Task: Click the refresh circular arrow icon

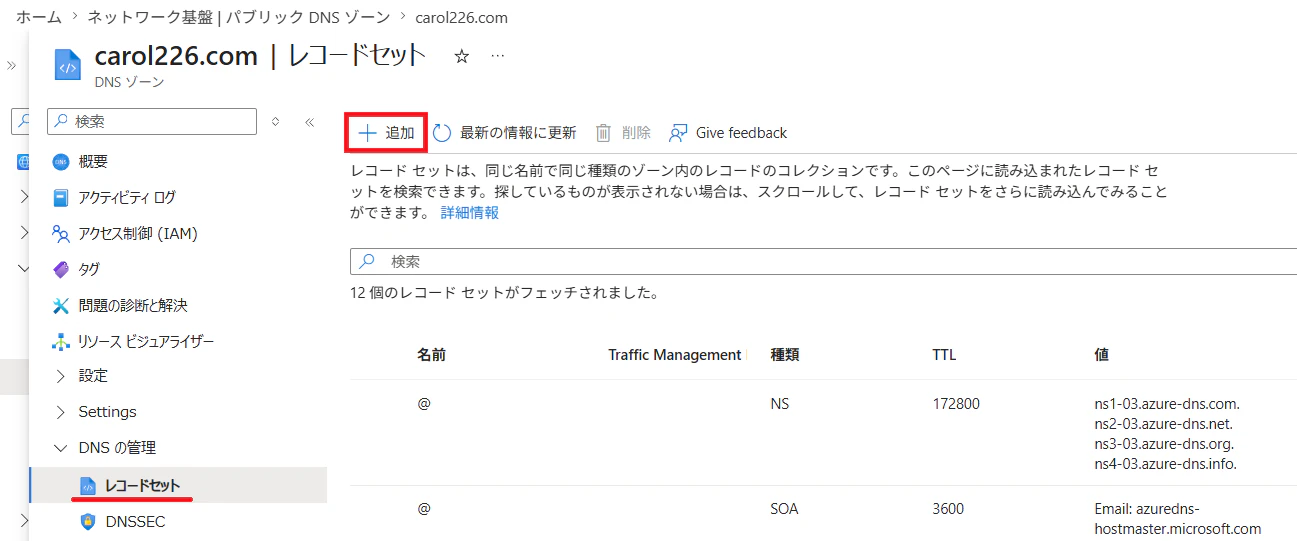Action: click(442, 133)
